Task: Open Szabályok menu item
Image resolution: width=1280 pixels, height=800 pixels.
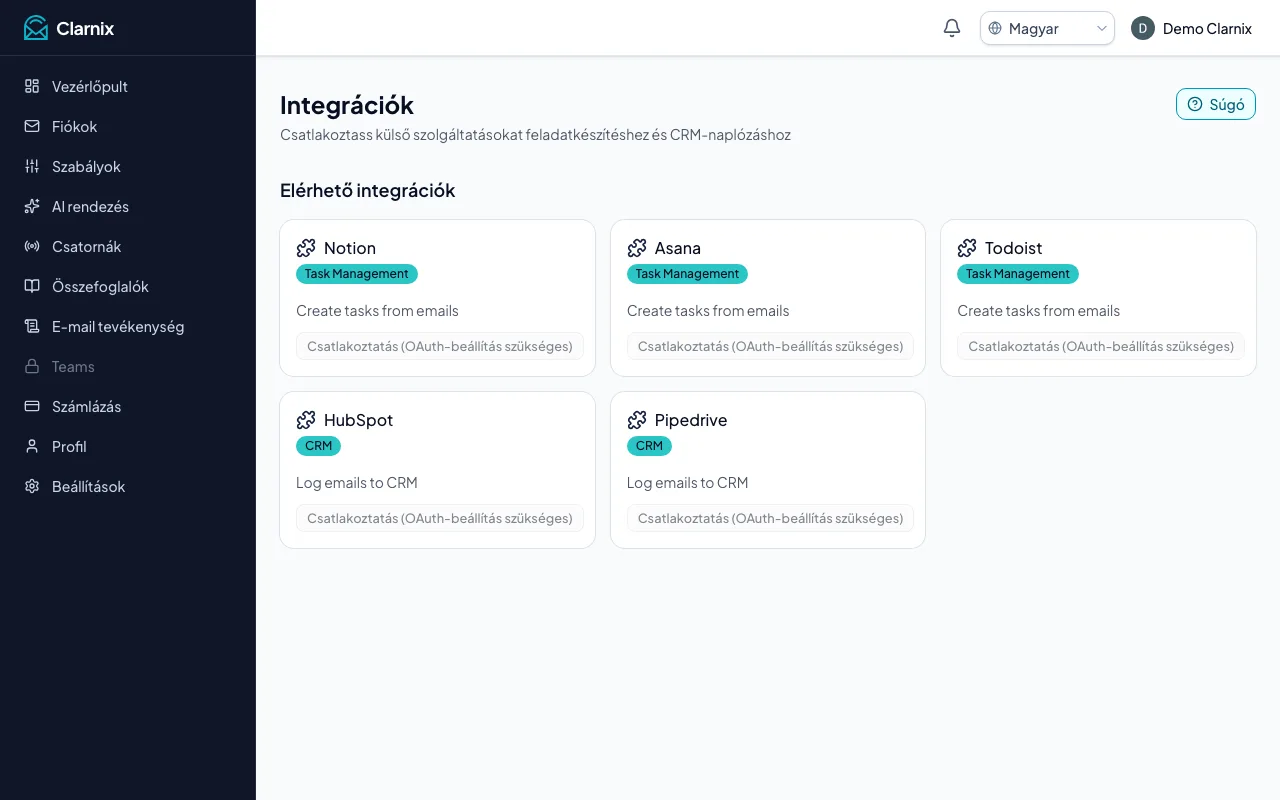Action: coord(128,166)
